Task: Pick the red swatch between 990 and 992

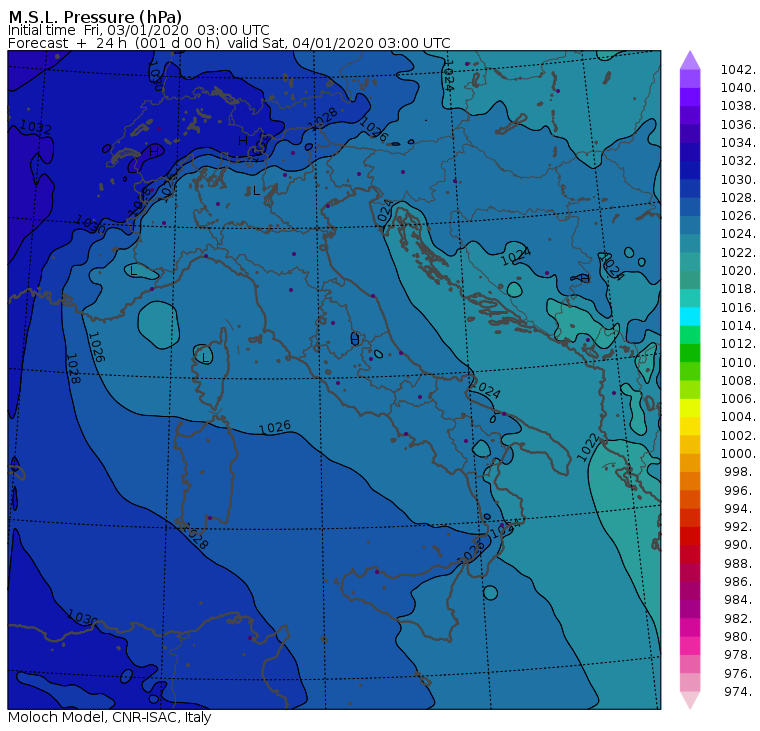Action: click(690, 536)
